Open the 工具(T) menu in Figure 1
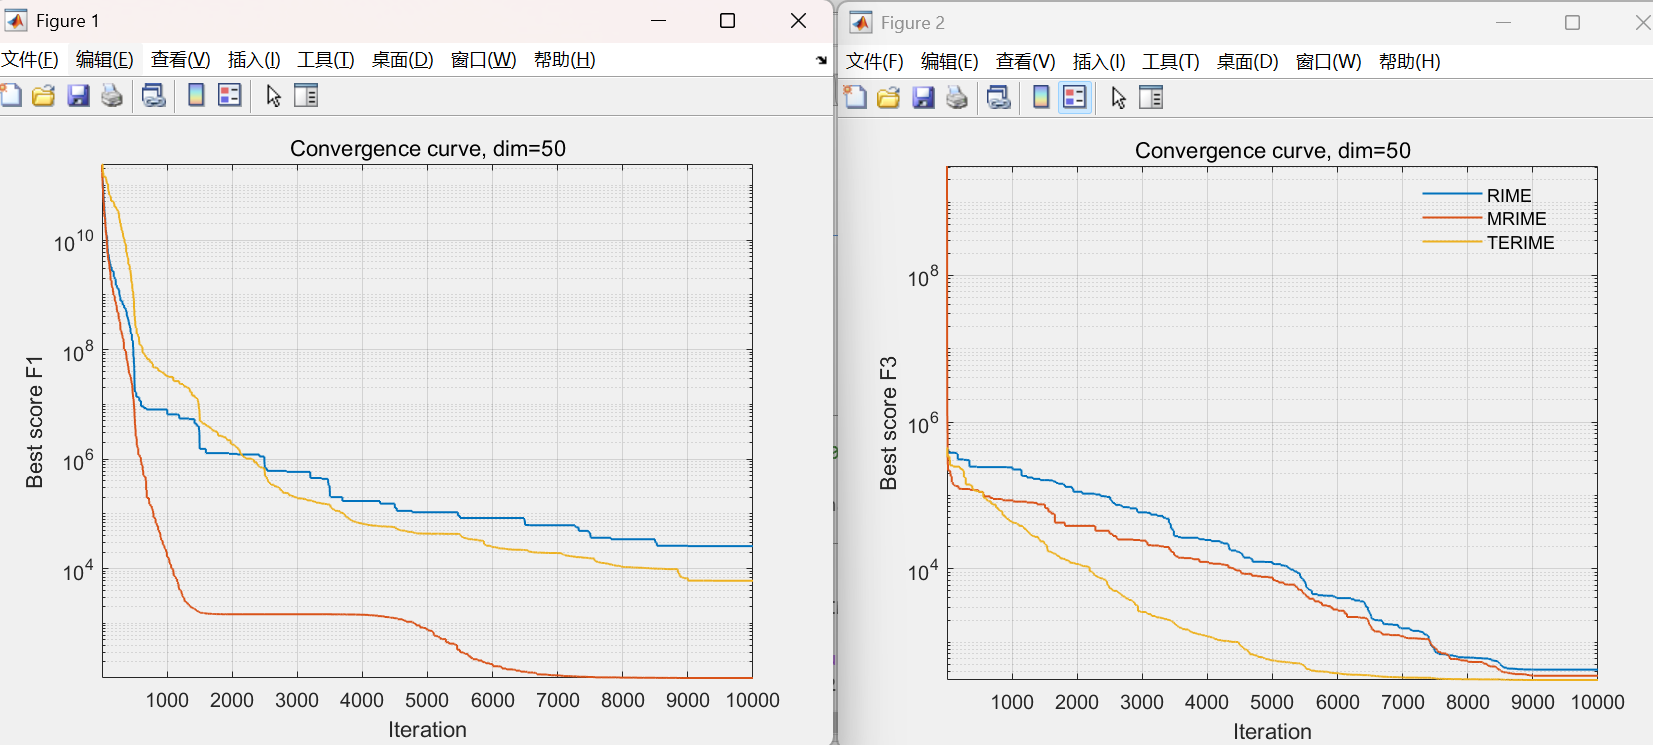 click(326, 60)
